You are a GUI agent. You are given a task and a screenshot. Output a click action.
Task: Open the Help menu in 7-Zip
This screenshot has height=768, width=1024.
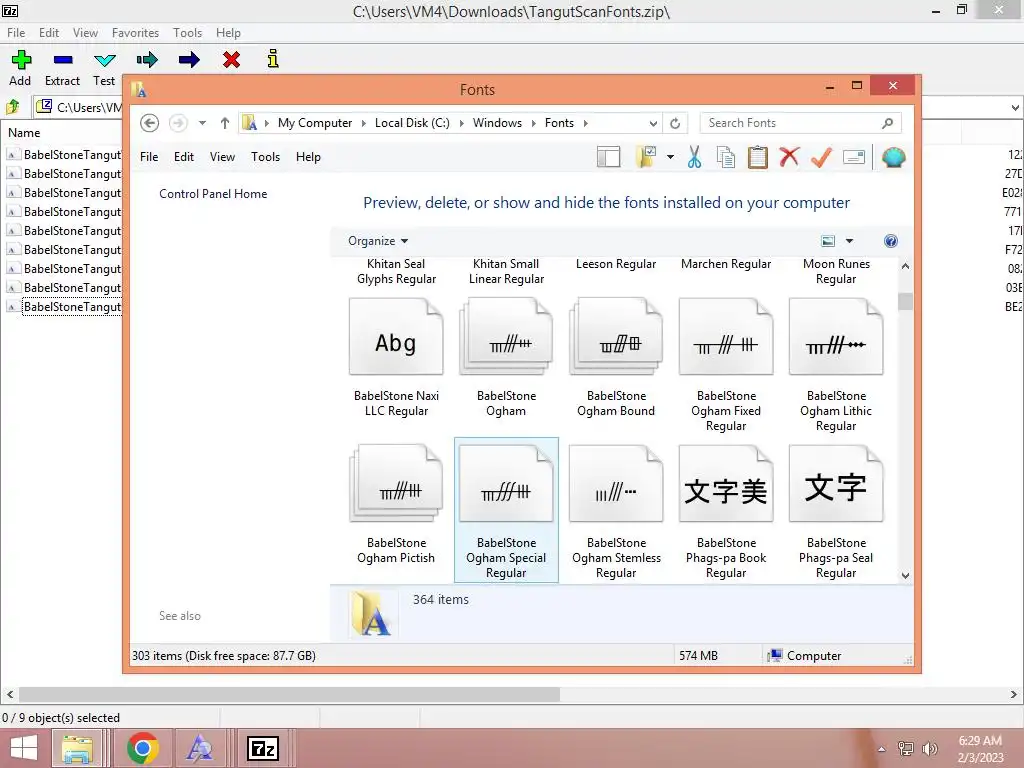pos(228,33)
